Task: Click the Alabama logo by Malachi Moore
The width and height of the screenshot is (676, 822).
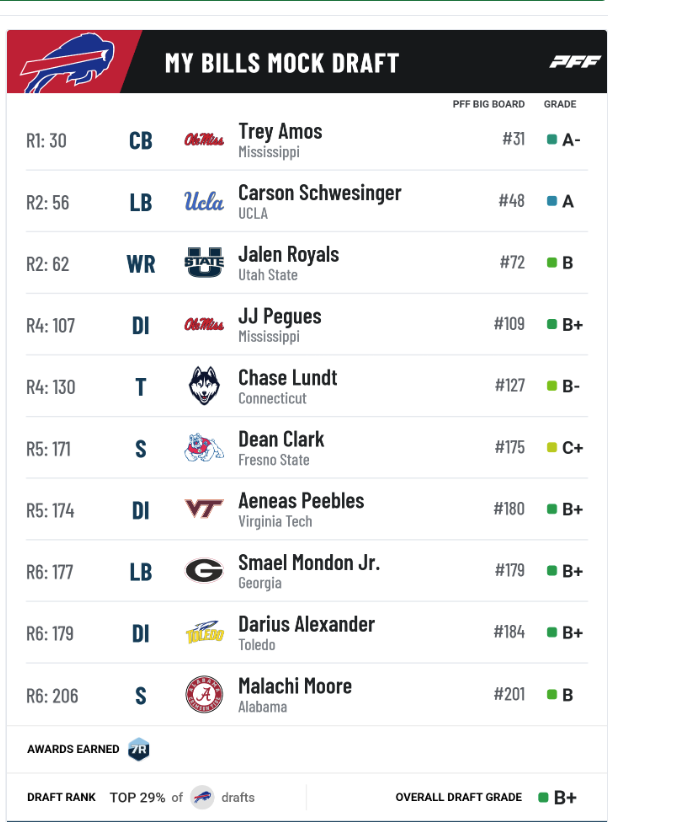Action: tap(204, 694)
